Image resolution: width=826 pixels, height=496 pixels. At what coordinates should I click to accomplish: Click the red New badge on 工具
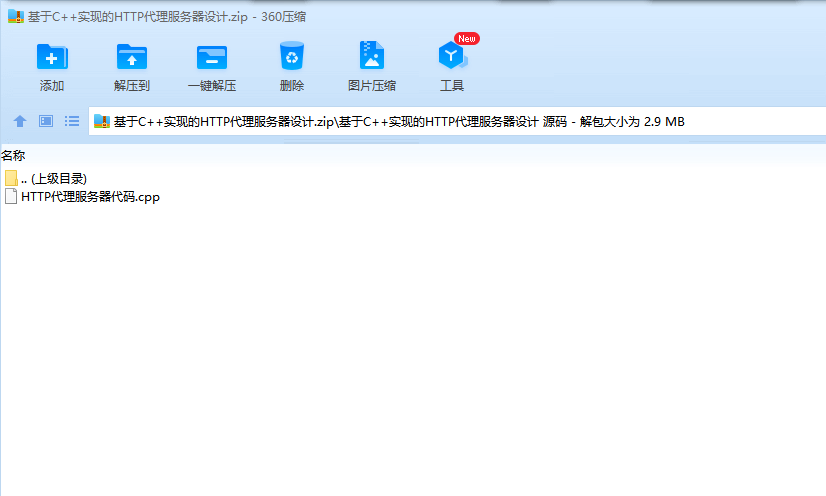[x=467, y=38]
